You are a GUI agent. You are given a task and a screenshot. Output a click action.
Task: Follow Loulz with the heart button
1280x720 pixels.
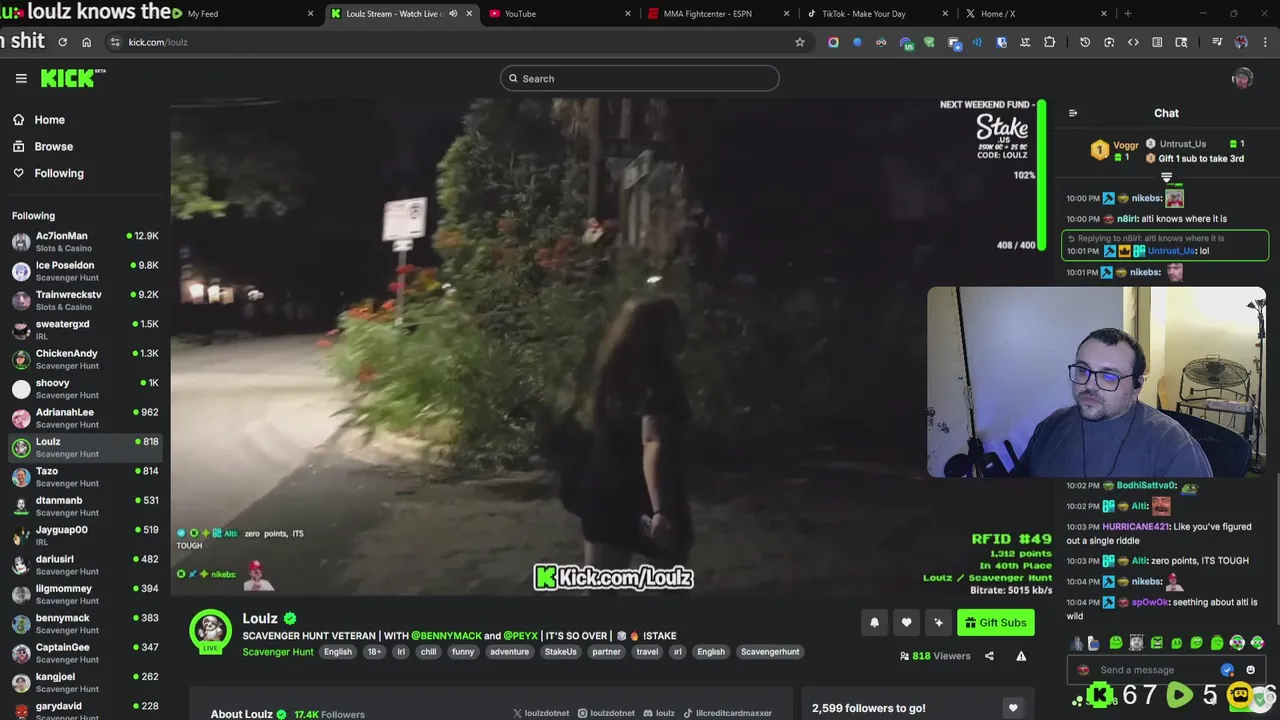906,622
